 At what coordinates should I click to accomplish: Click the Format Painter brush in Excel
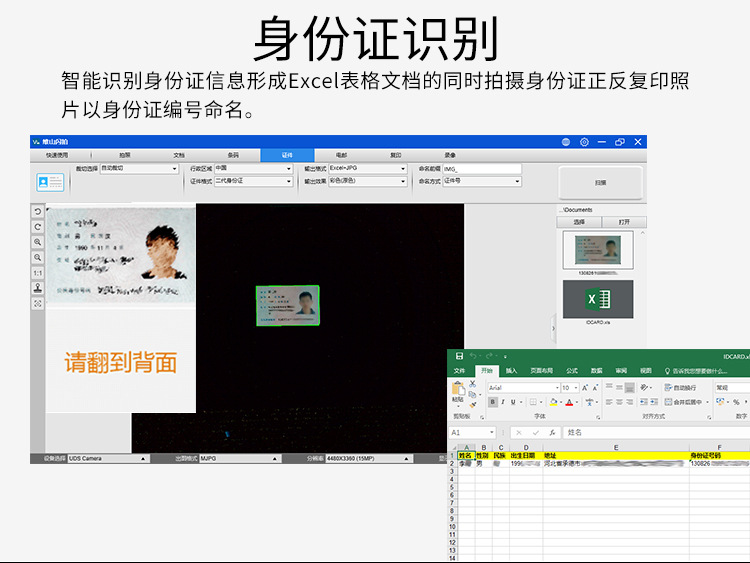click(x=473, y=405)
